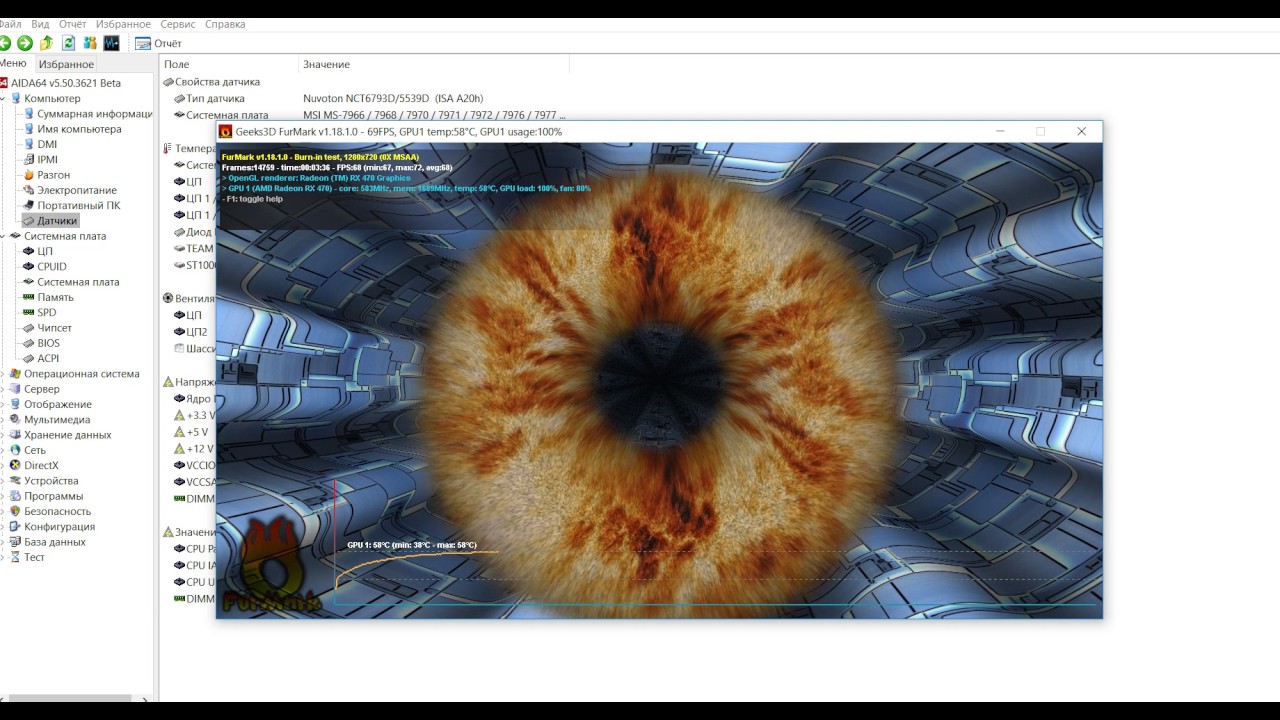
Task: Click the BIOS icon in tree
Action: (x=28, y=343)
